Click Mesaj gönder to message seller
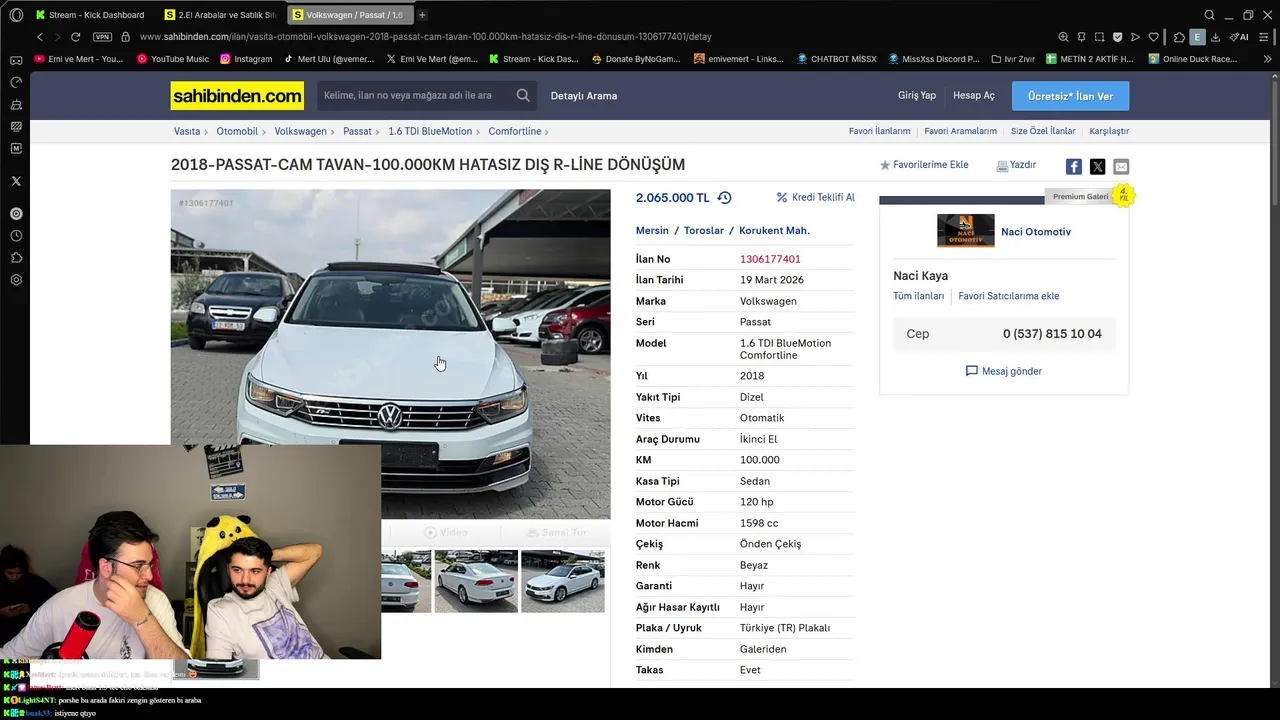The width and height of the screenshot is (1280, 720). (1004, 371)
